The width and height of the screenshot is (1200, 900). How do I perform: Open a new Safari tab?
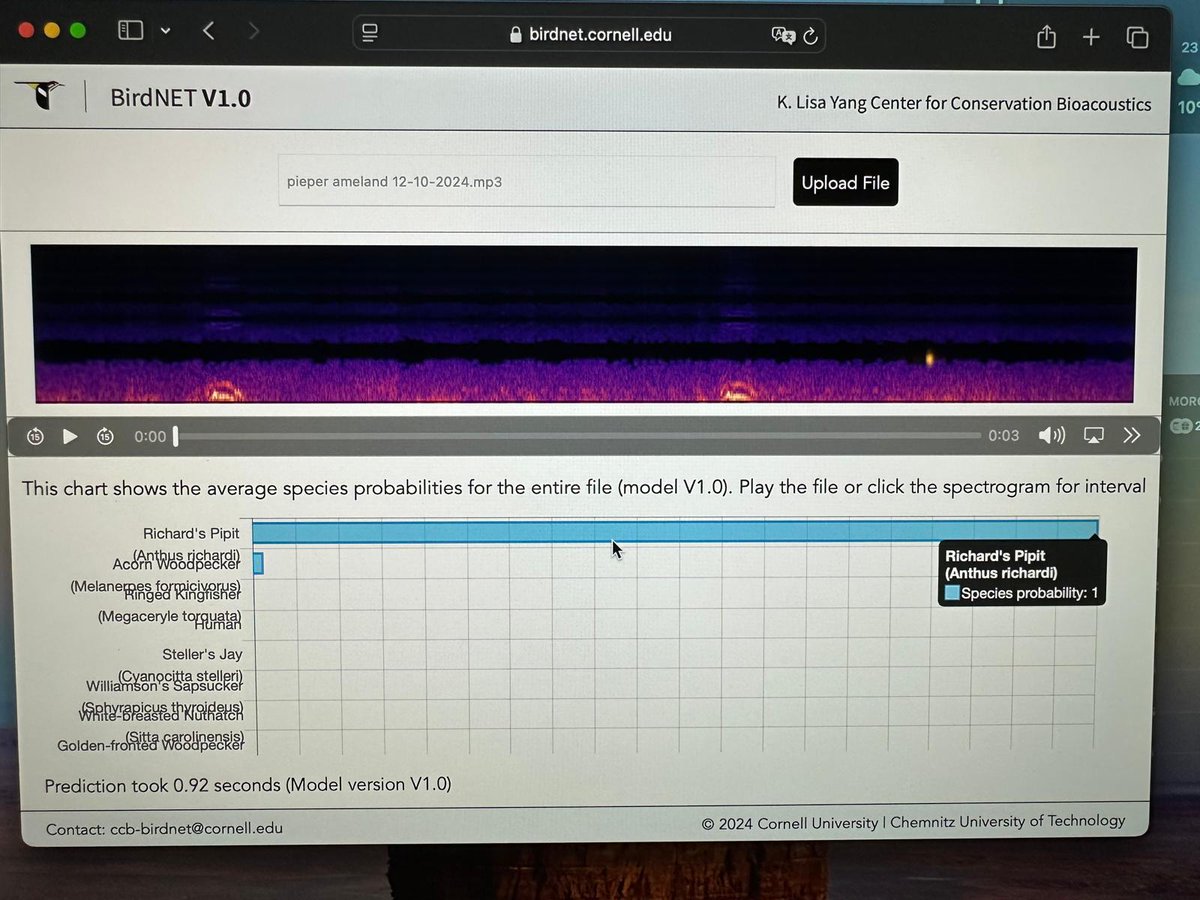(x=1091, y=37)
